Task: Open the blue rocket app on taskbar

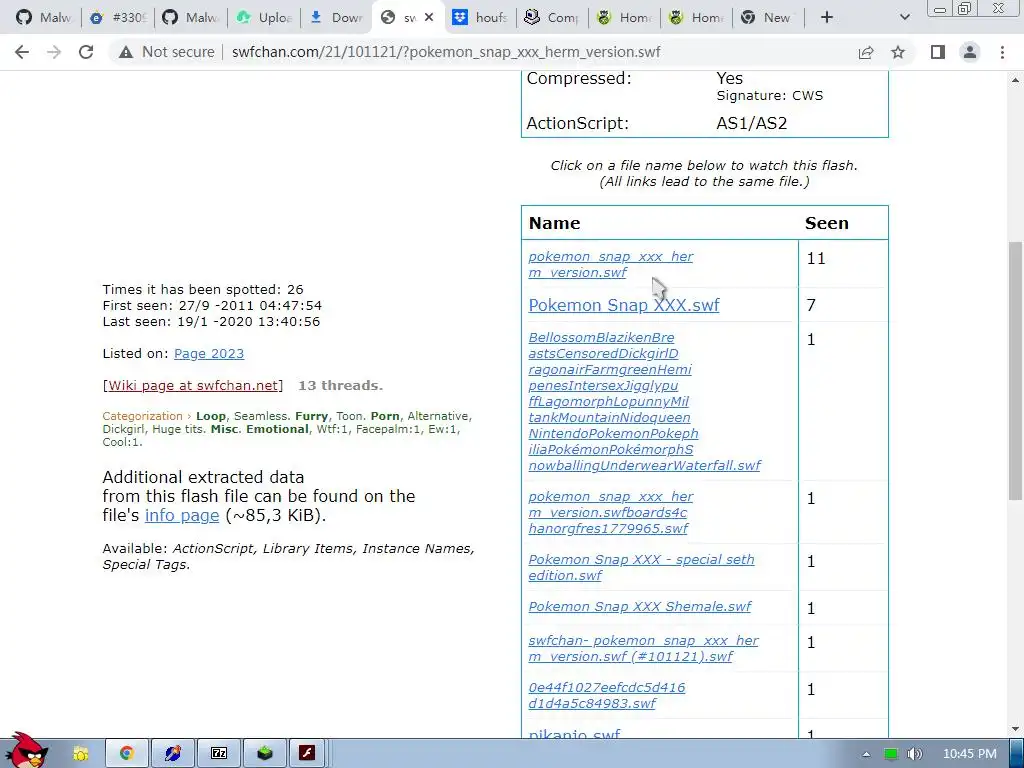Action: coord(173,754)
